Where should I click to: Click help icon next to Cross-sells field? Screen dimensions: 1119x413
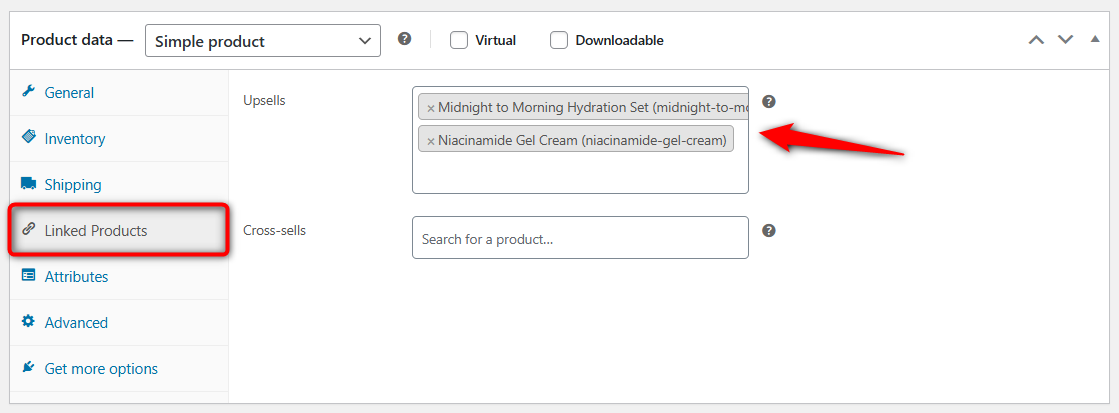click(769, 231)
